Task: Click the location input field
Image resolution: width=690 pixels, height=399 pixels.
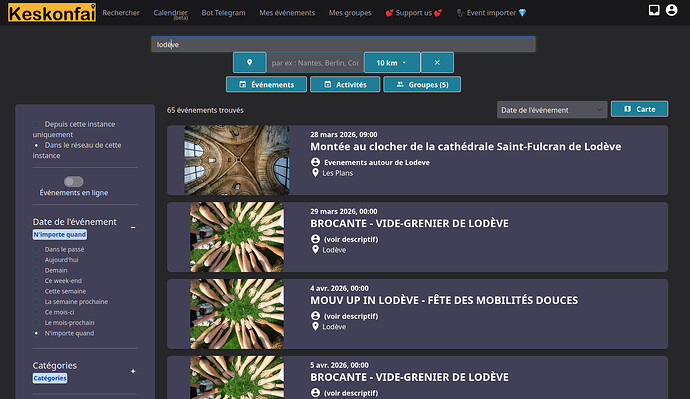Action: (x=315, y=62)
